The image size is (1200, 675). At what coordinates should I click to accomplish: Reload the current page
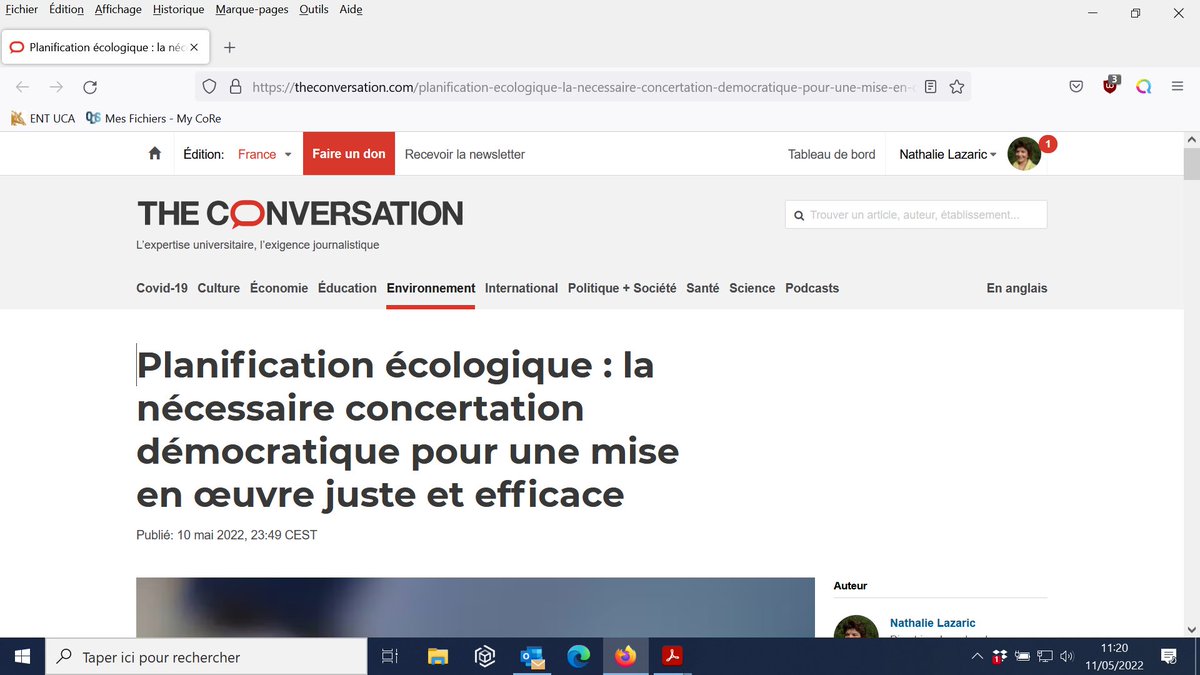pos(90,87)
